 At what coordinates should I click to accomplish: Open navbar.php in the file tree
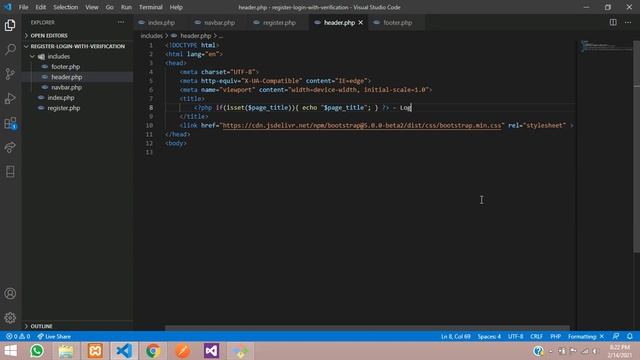[x=66, y=87]
